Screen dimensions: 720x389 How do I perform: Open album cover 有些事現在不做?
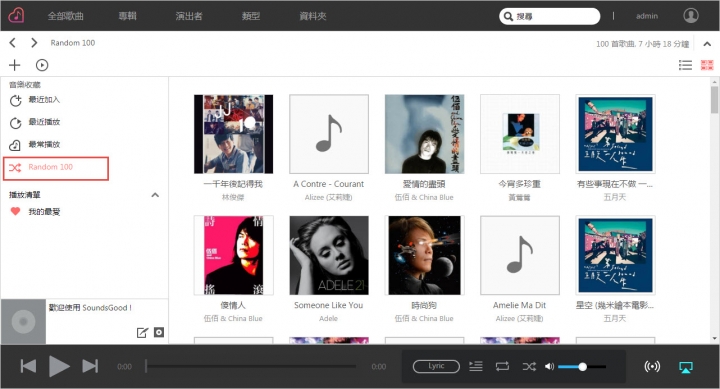615,134
